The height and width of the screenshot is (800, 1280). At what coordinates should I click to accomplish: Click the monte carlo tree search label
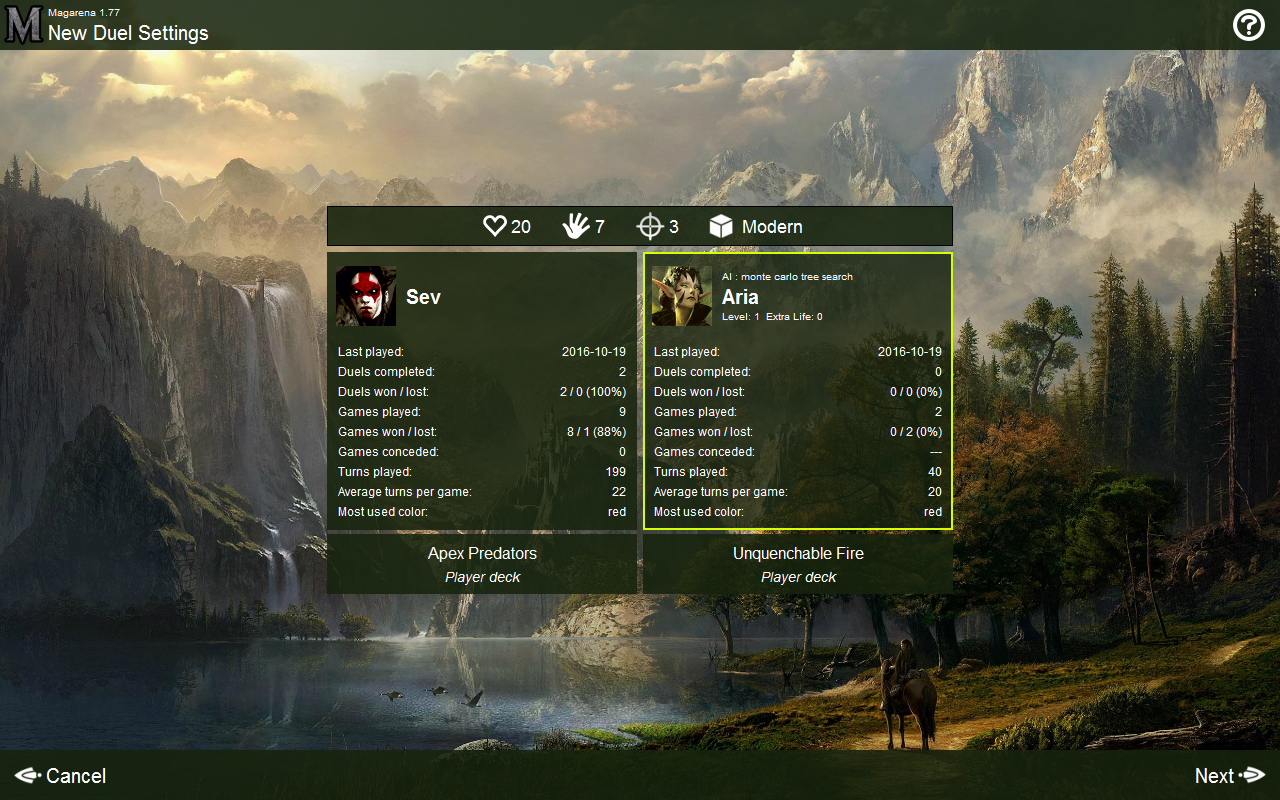coord(787,276)
